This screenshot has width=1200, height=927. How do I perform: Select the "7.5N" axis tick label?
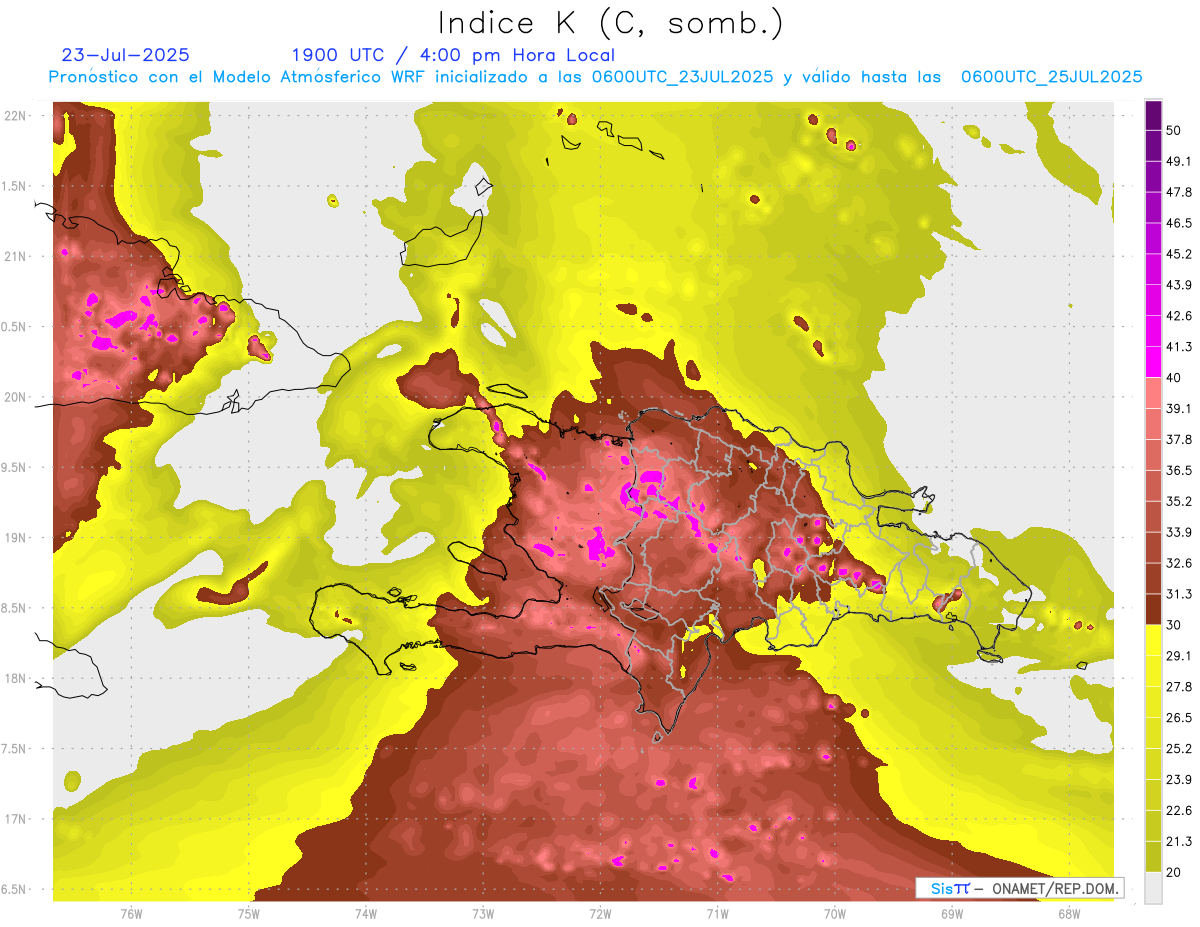click(x=14, y=749)
